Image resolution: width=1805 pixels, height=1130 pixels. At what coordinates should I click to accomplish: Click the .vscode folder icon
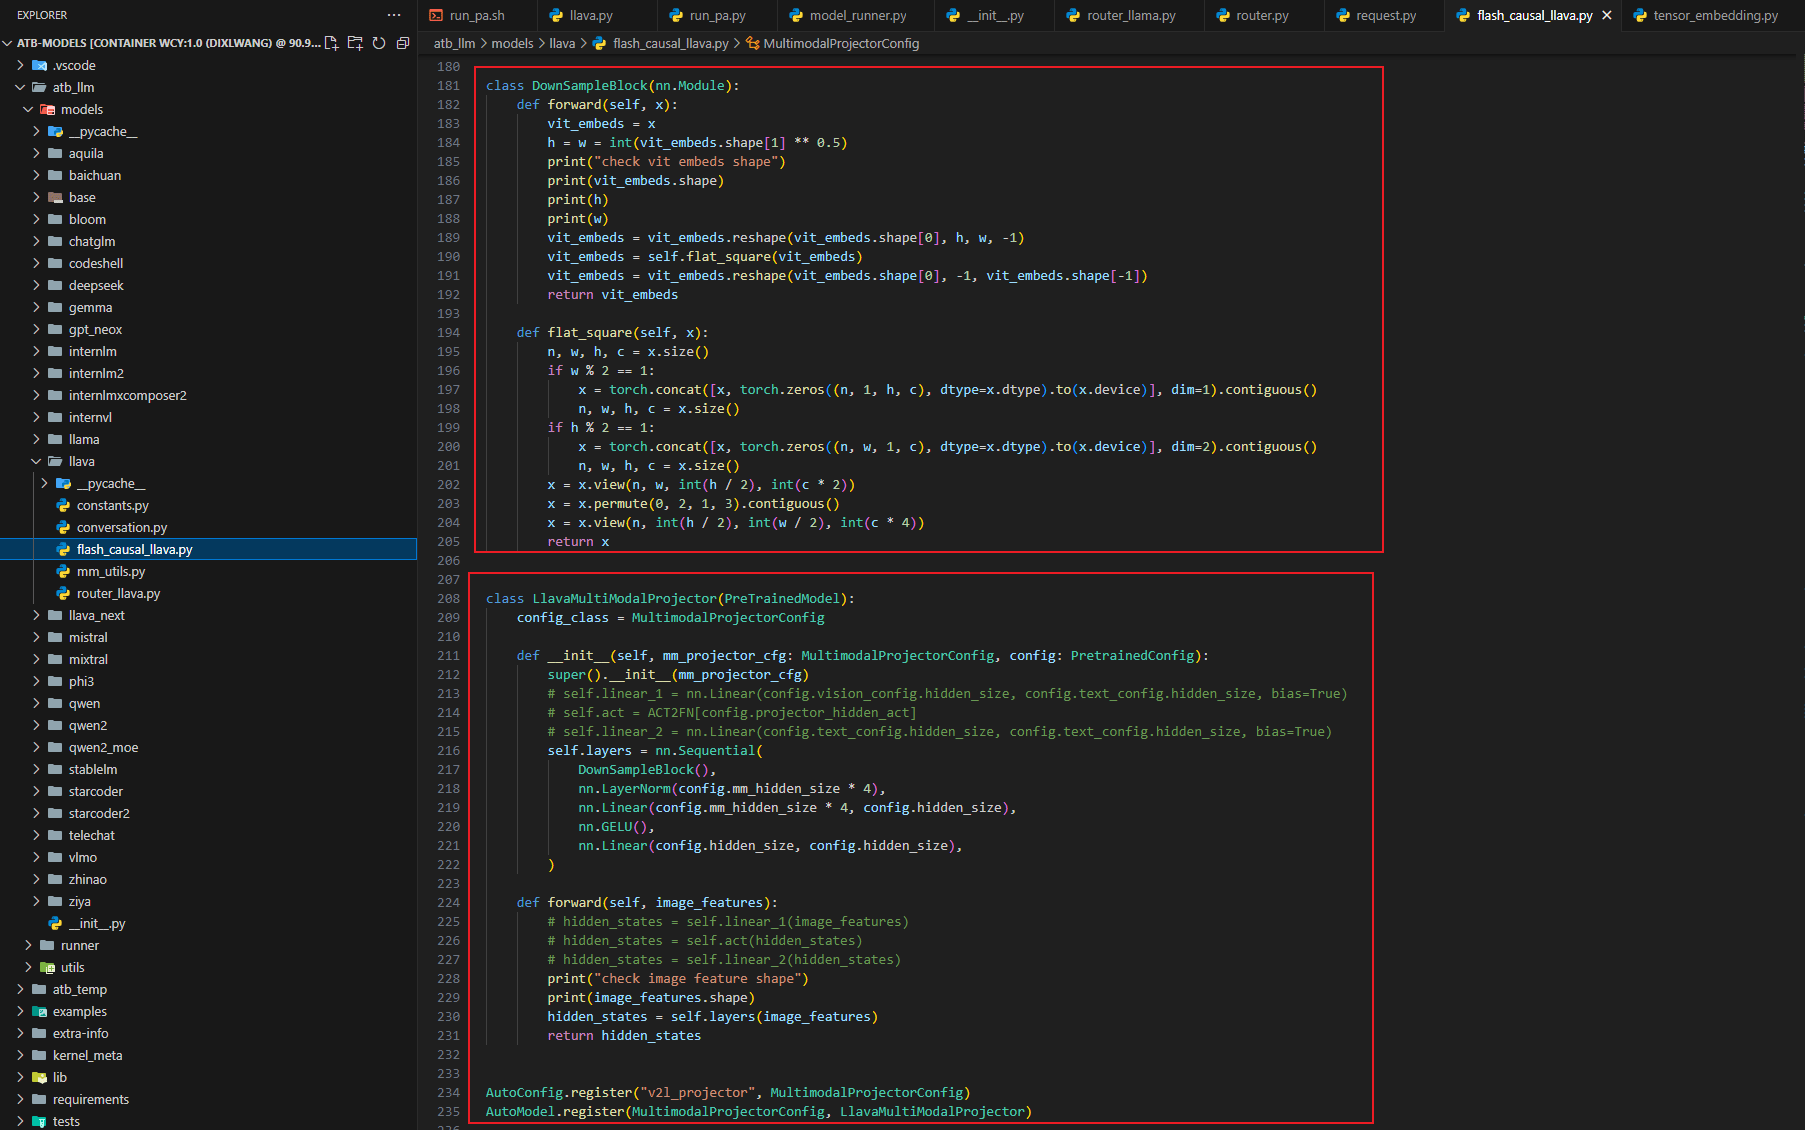(39, 65)
